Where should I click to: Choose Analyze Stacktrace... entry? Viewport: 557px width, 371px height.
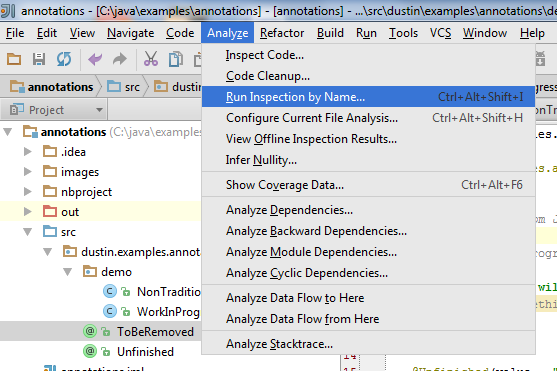(368, 344)
